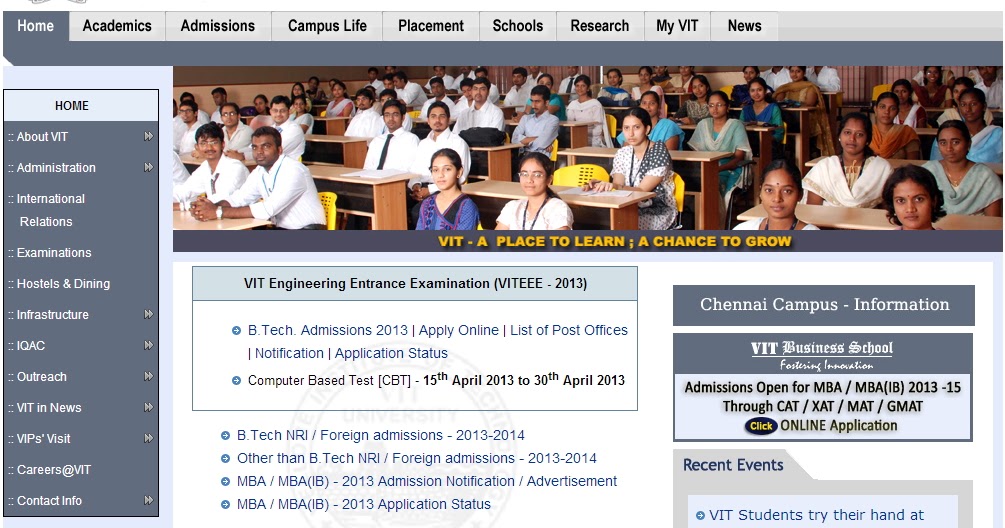Expand the VIPs' Visit submenu arrow

click(149, 438)
